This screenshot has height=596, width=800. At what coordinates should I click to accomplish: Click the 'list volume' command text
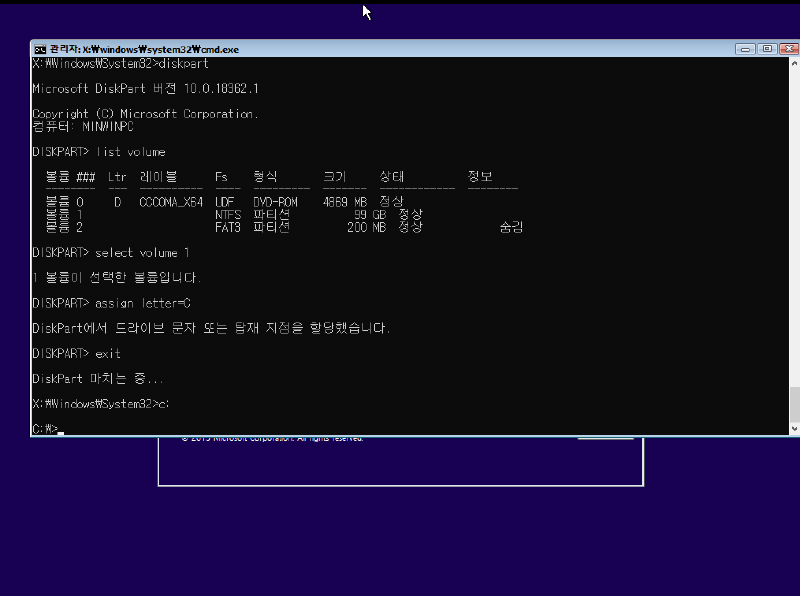130,152
